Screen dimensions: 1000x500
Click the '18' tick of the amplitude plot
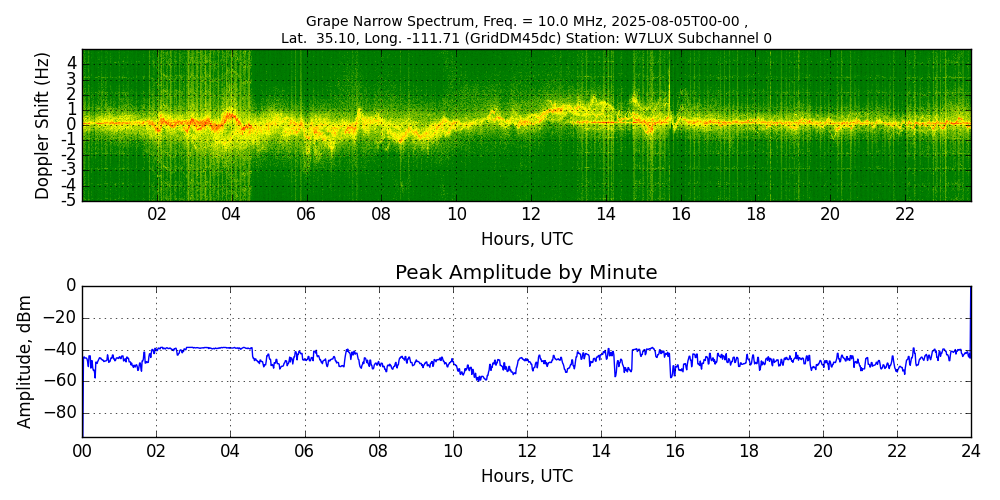click(749, 450)
